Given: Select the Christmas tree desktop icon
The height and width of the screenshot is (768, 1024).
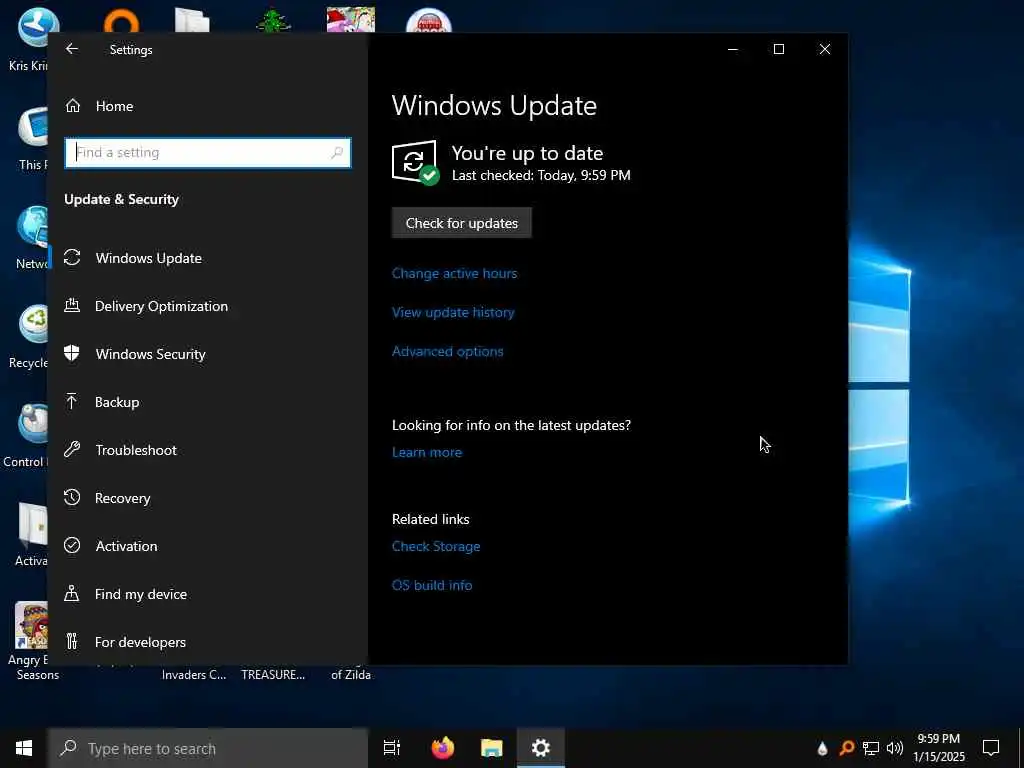Looking at the screenshot, I should pos(273,21).
